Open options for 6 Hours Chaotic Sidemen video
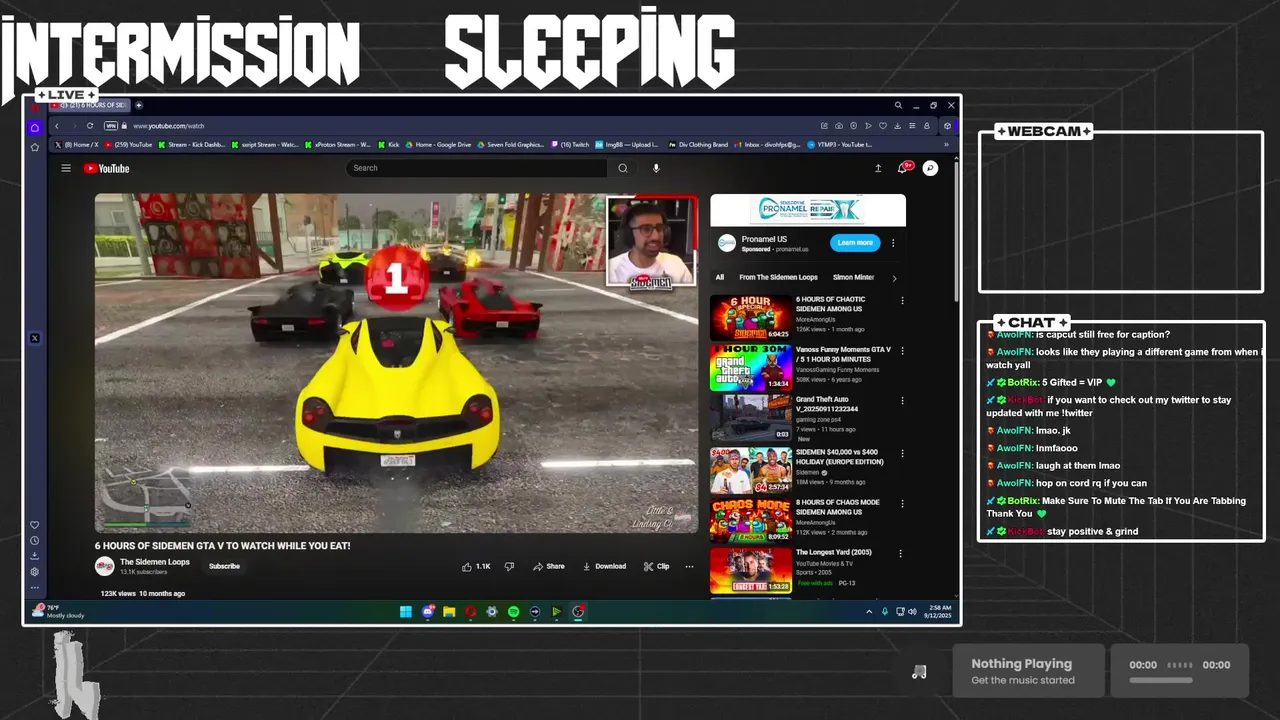 pyautogui.click(x=902, y=301)
